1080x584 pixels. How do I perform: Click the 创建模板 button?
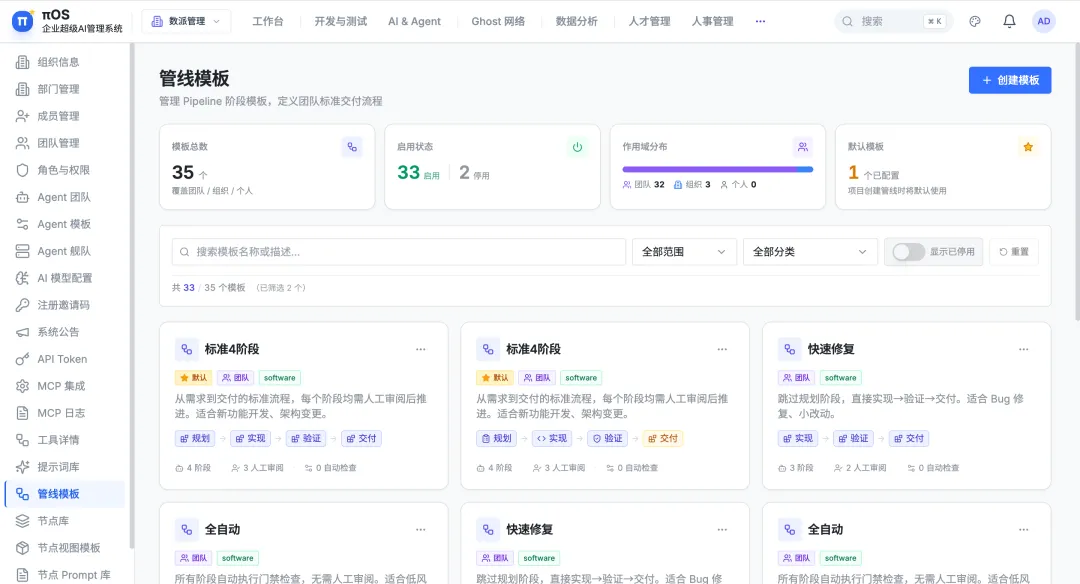coord(1010,80)
